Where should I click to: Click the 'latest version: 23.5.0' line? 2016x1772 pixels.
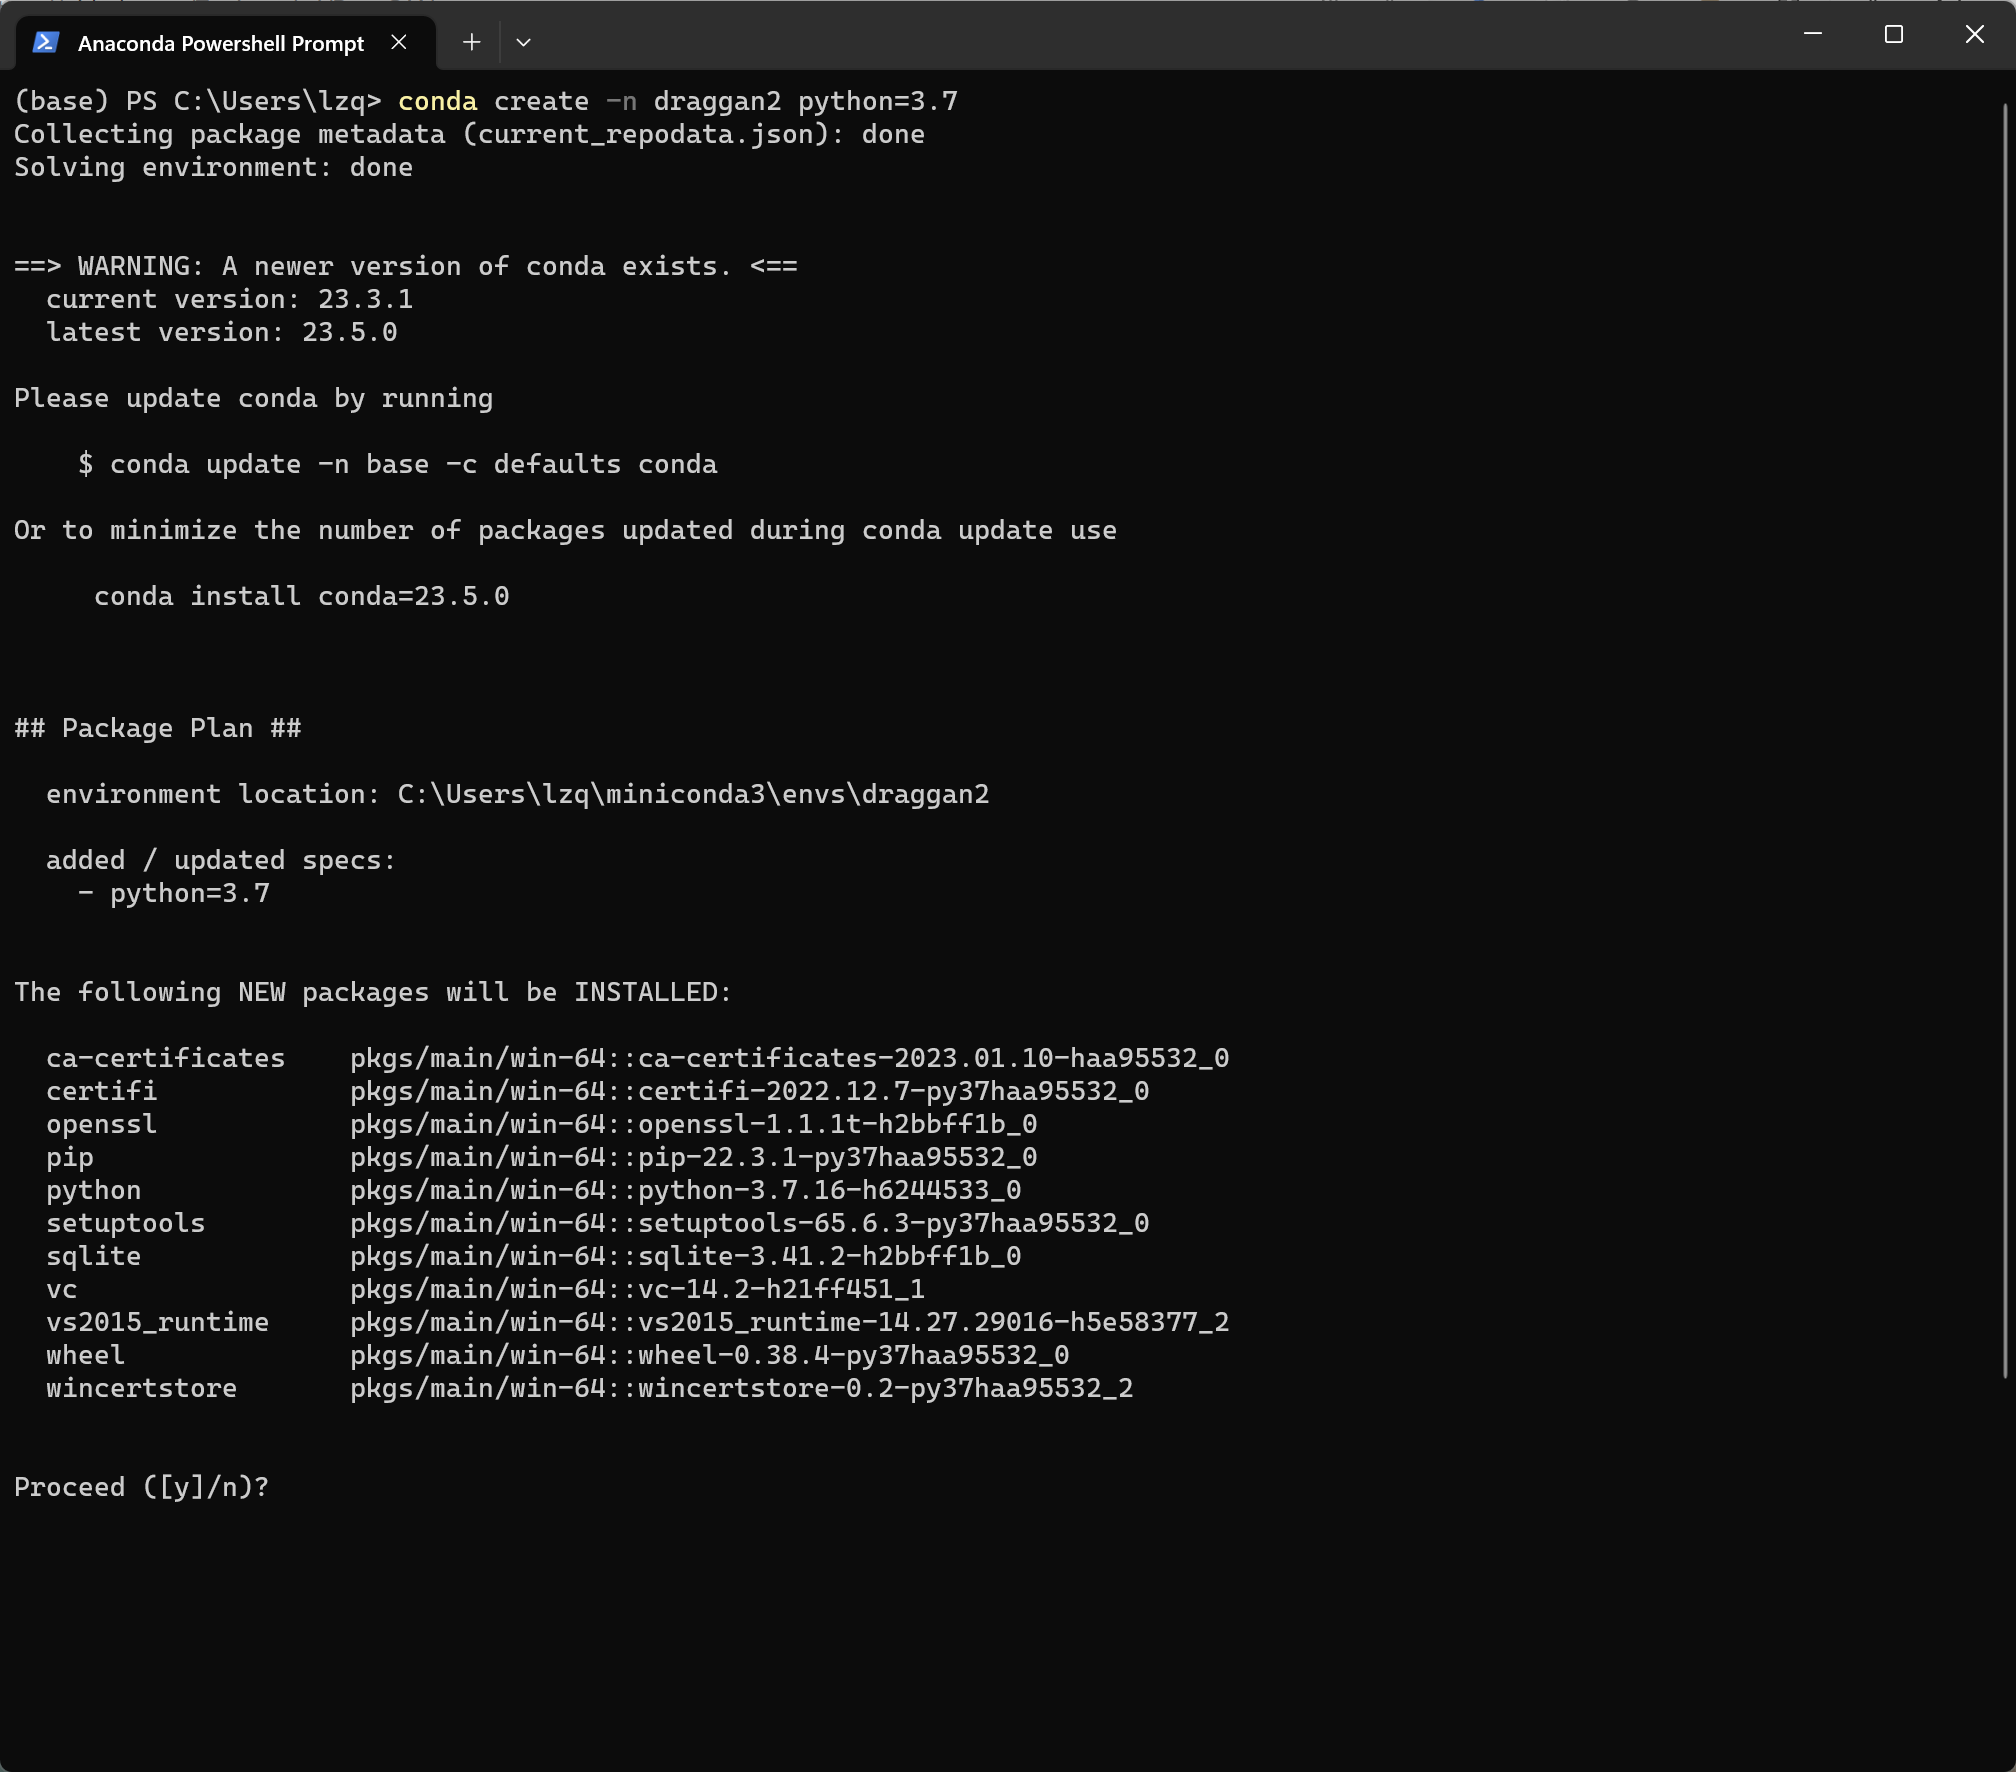pyautogui.click(x=222, y=332)
